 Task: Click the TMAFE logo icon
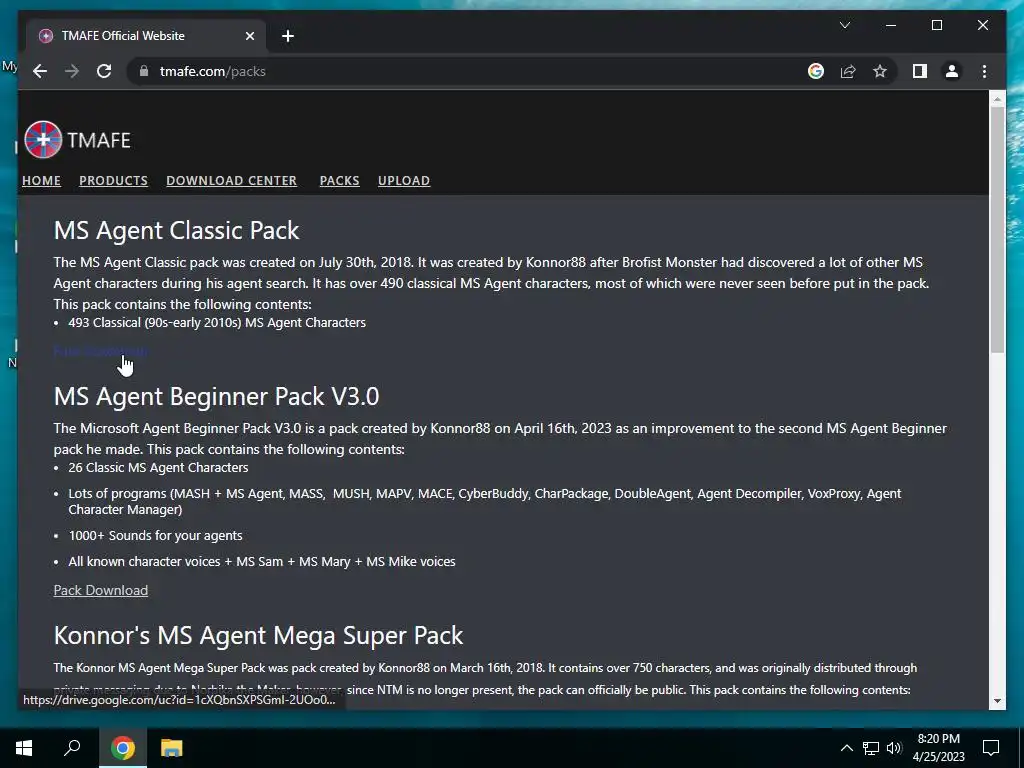43,139
